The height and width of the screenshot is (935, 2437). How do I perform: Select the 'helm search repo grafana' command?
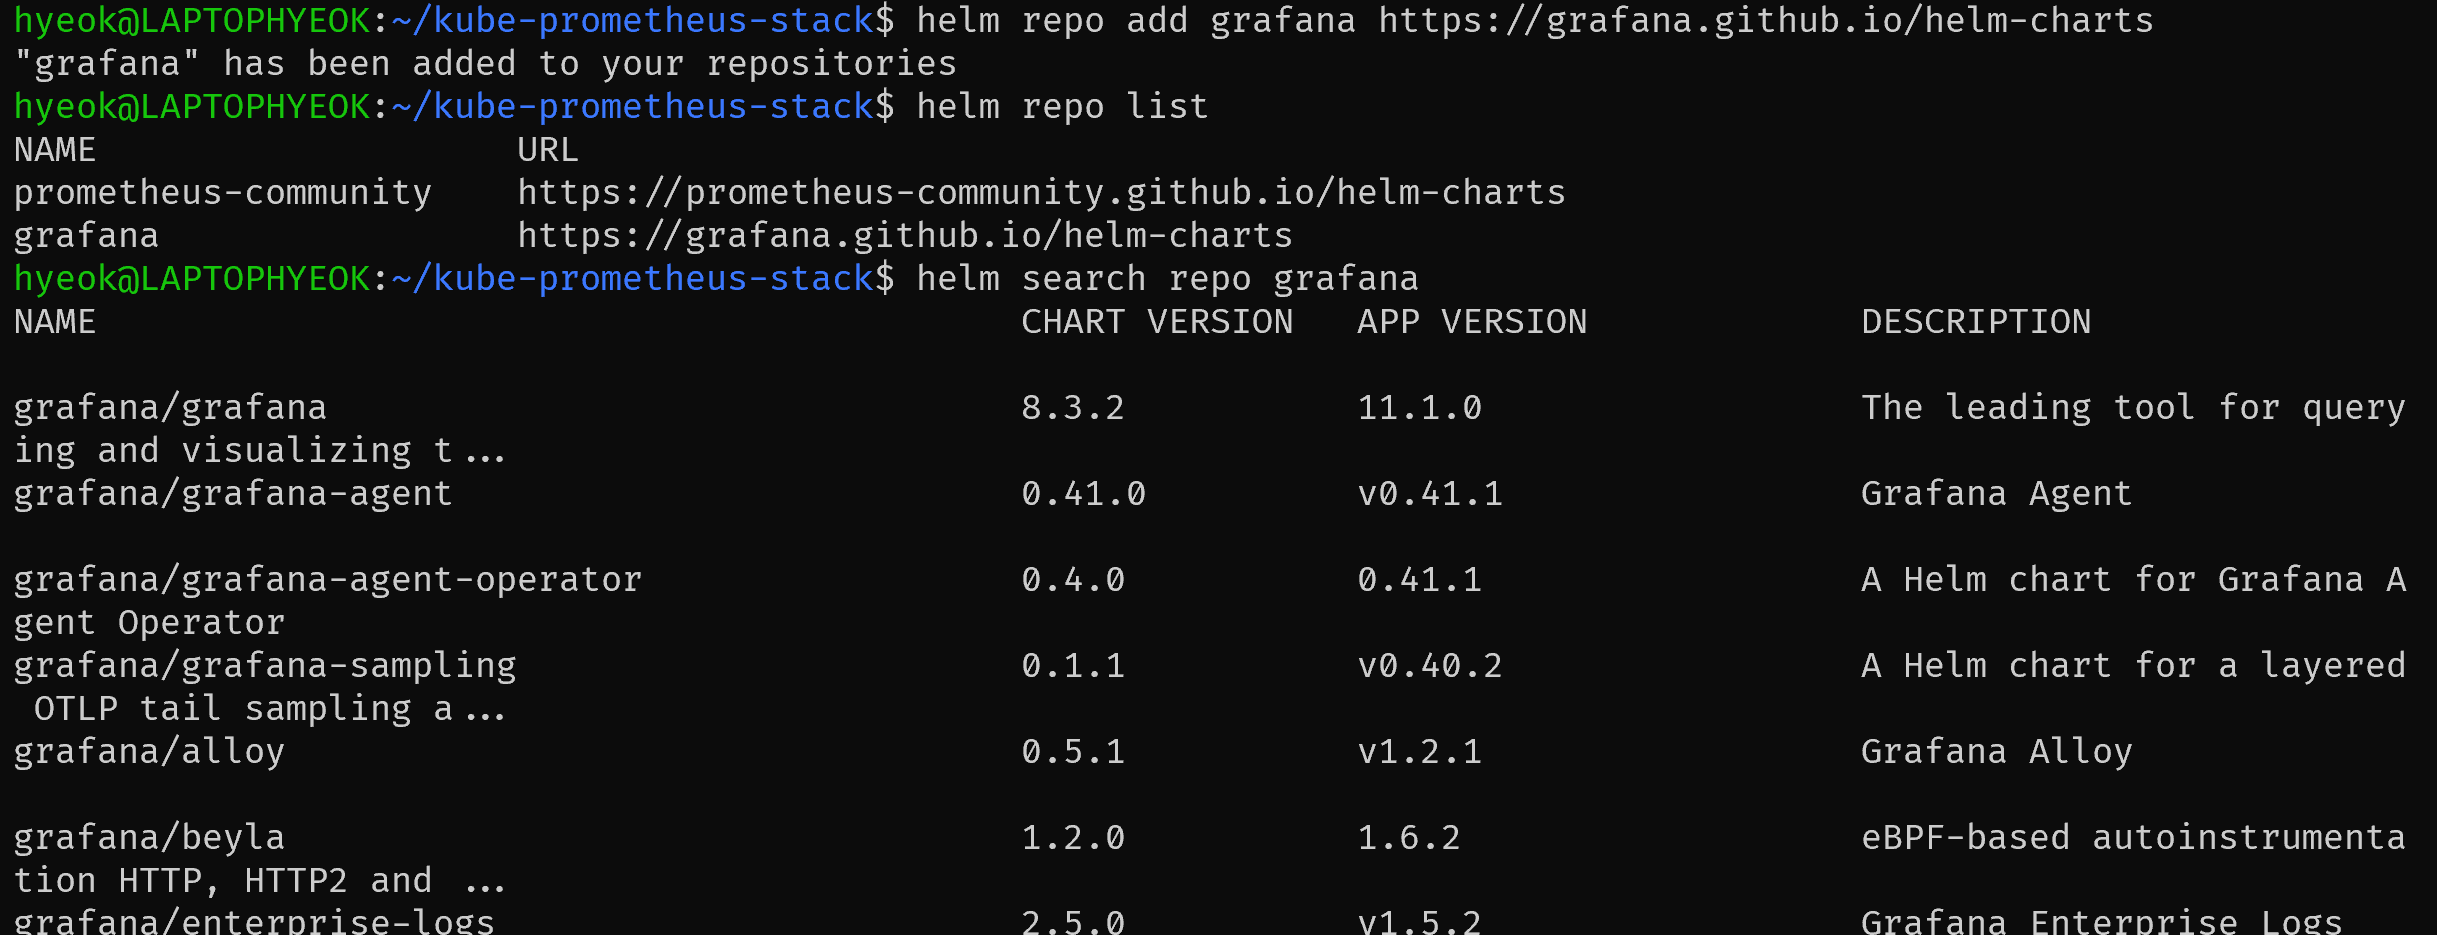click(x=1167, y=279)
